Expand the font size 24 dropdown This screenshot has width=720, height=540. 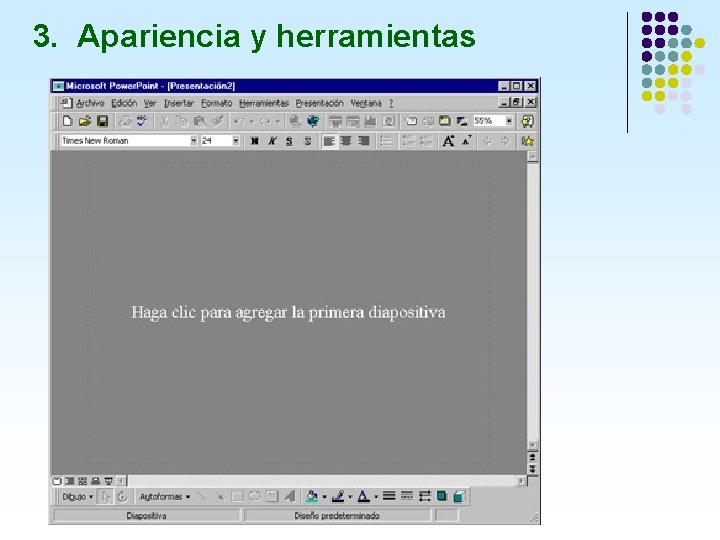coord(236,141)
